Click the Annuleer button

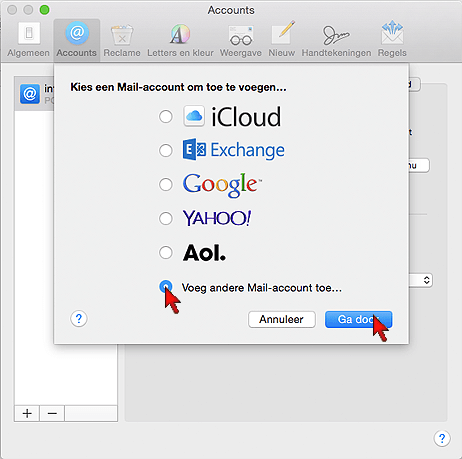(282, 319)
